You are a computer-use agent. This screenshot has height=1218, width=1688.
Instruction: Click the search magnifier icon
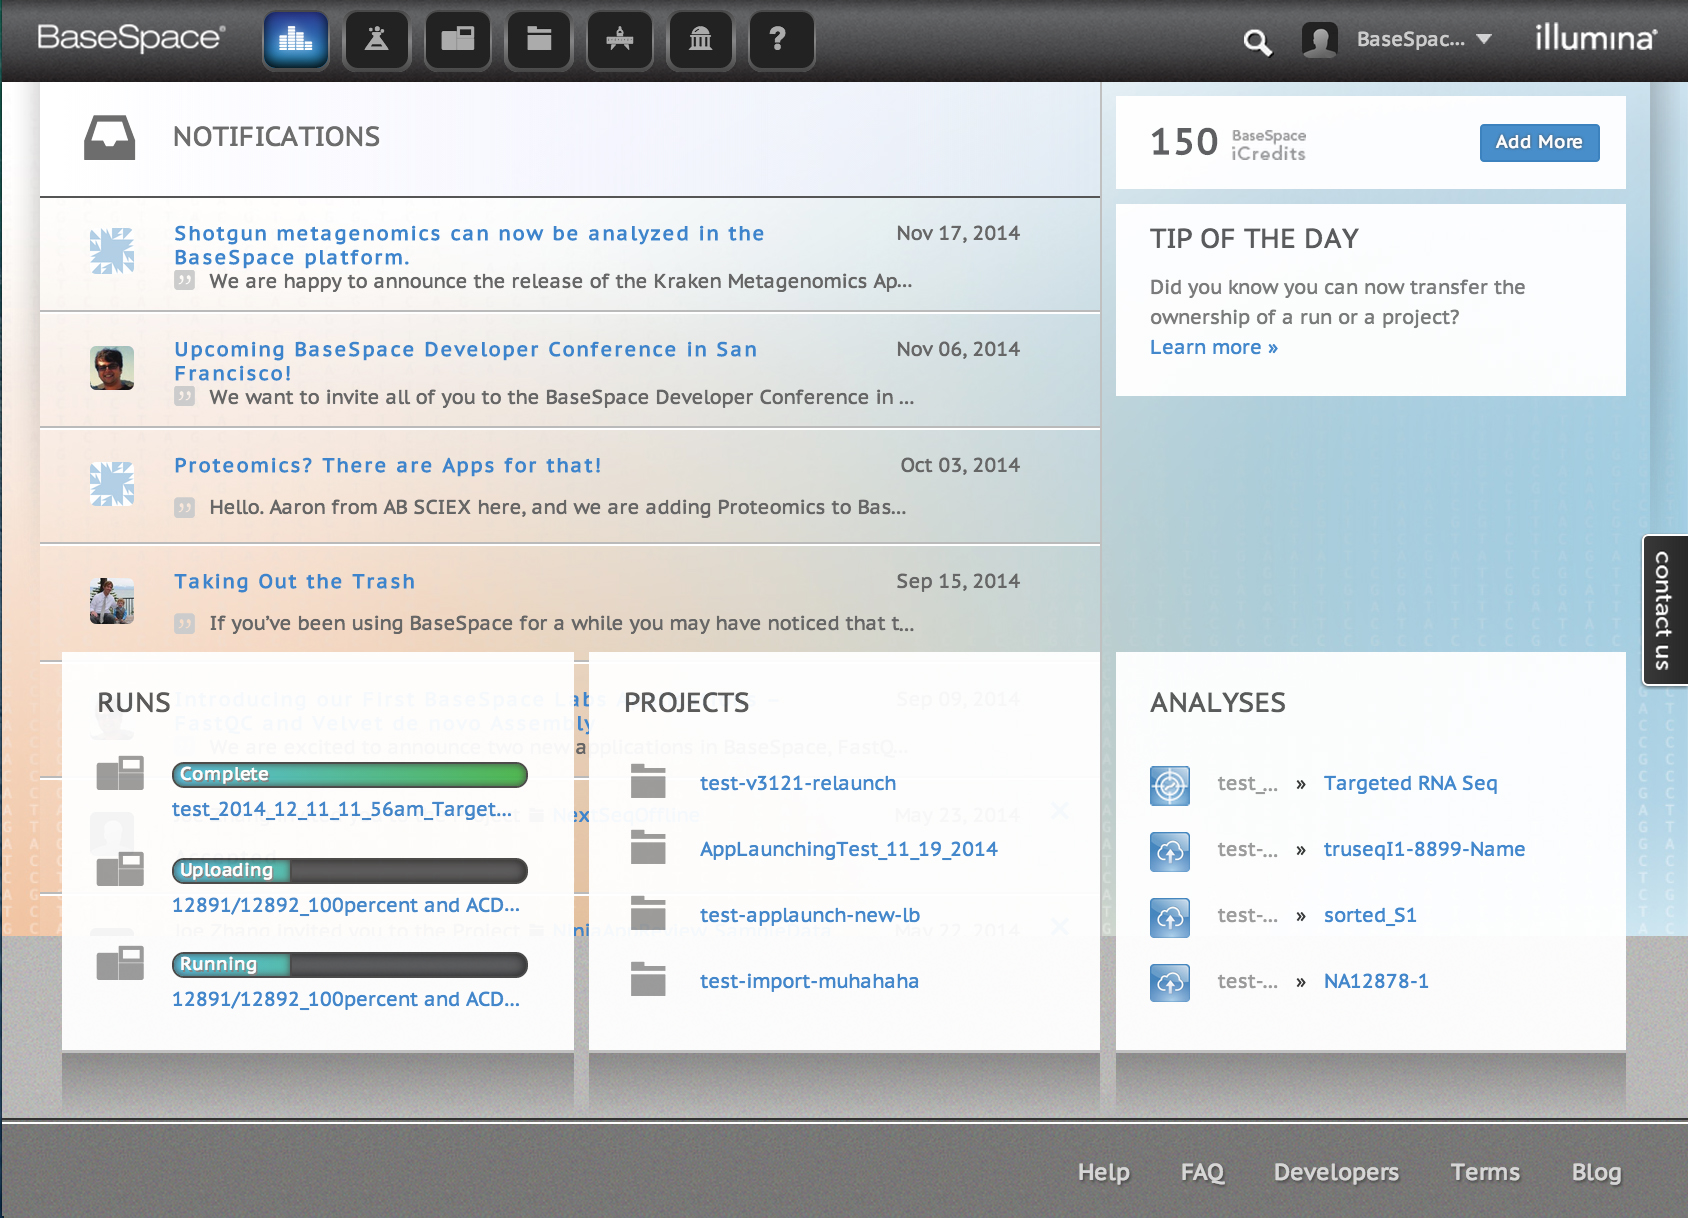tap(1257, 42)
